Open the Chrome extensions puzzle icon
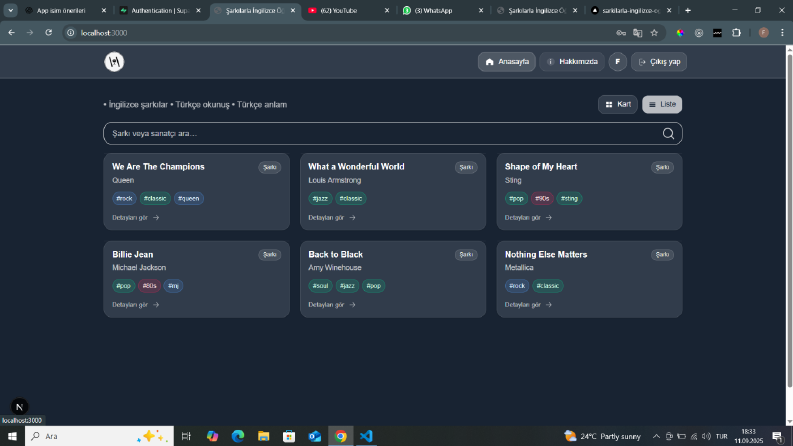793x446 pixels. pos(736,33)
